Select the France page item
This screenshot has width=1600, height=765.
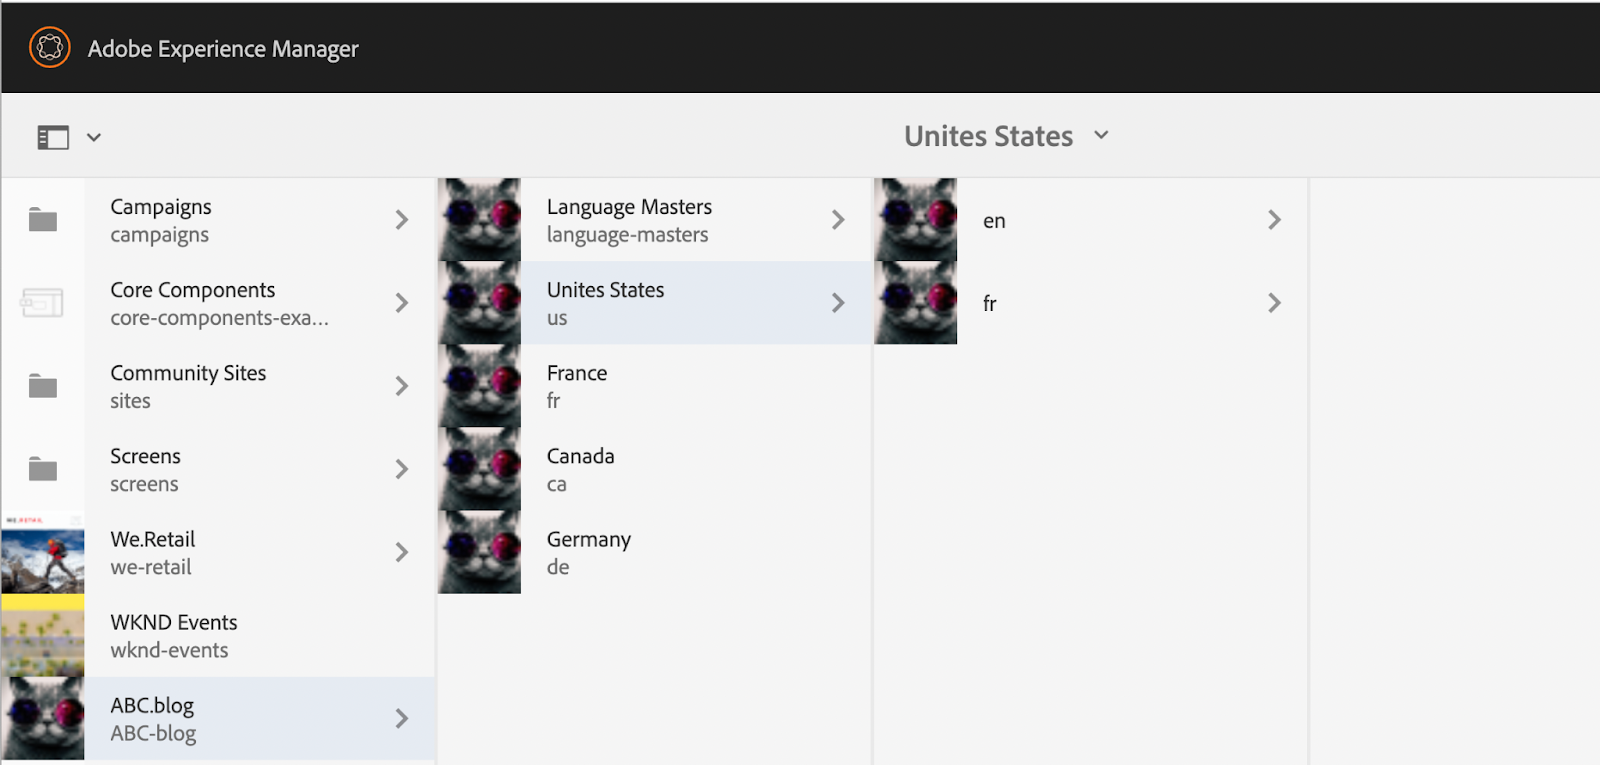655,386
